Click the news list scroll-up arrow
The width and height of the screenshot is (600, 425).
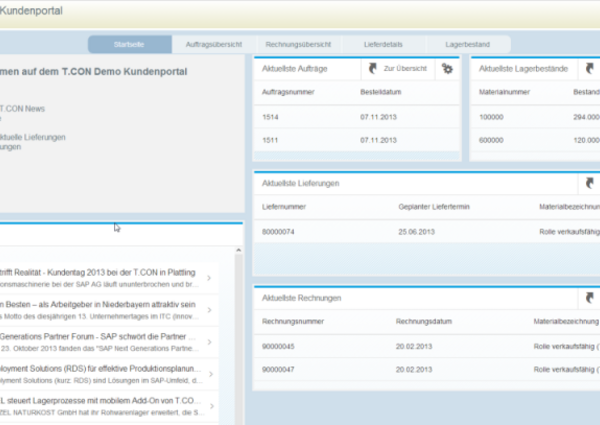238,250
